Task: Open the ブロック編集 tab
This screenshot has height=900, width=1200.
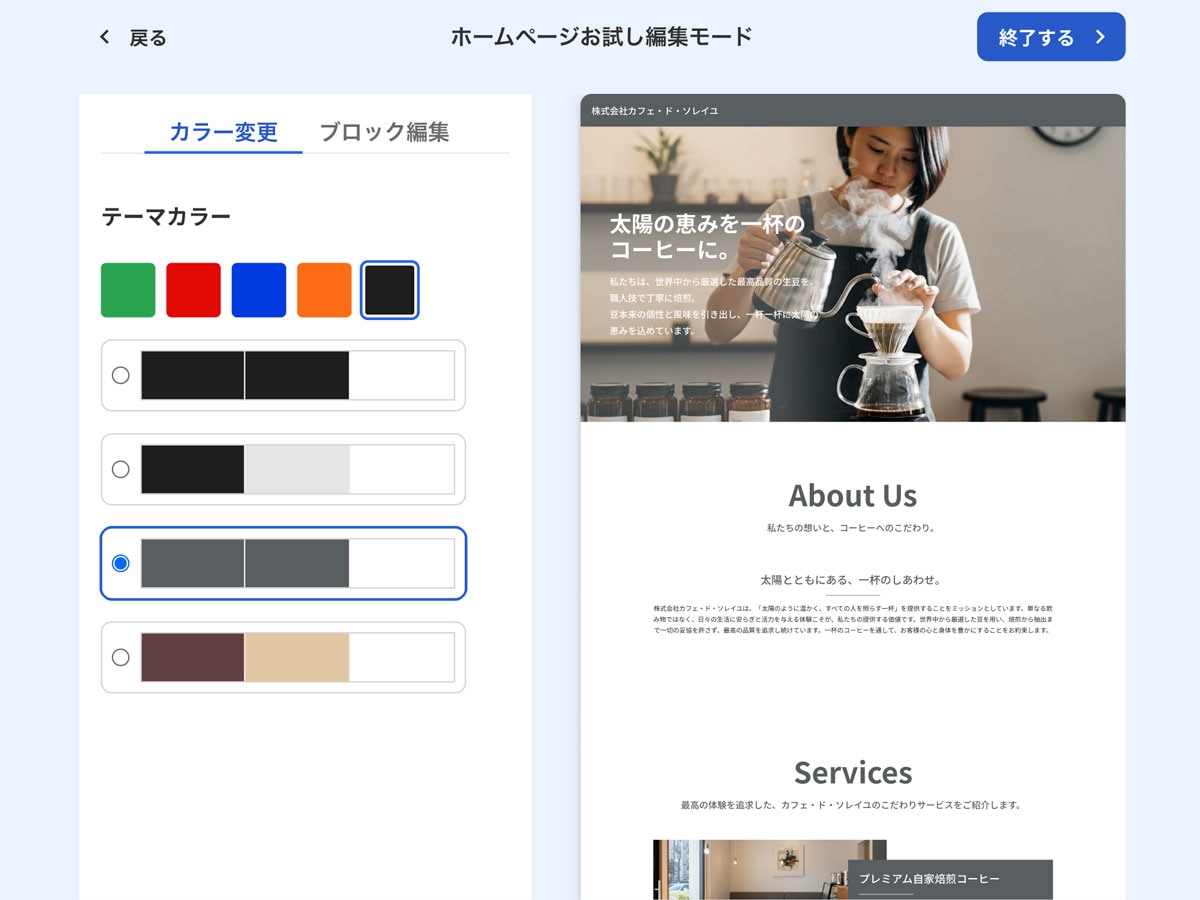Action: coord(384,132)
